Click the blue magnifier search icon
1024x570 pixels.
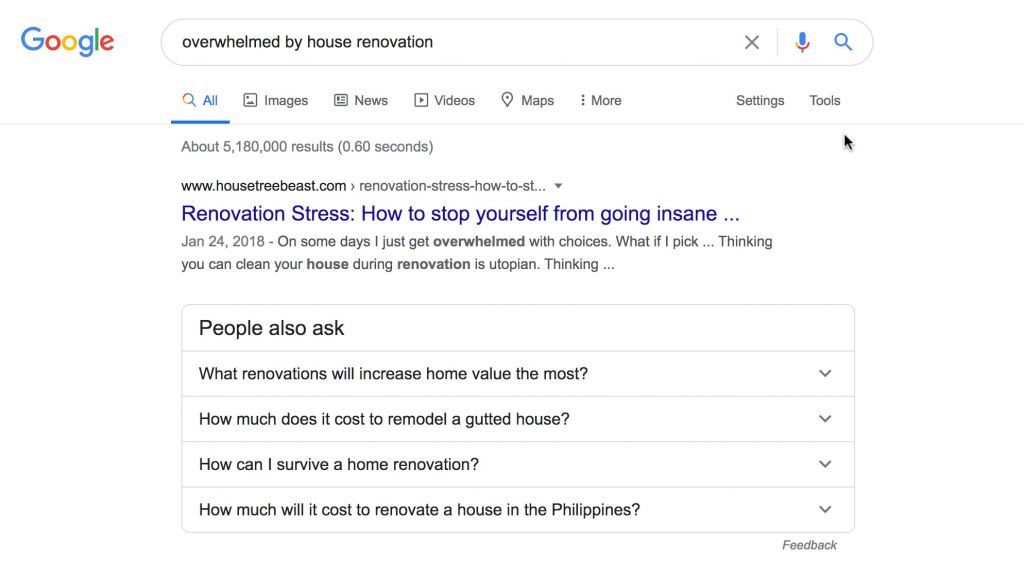[x=843, y=42]
